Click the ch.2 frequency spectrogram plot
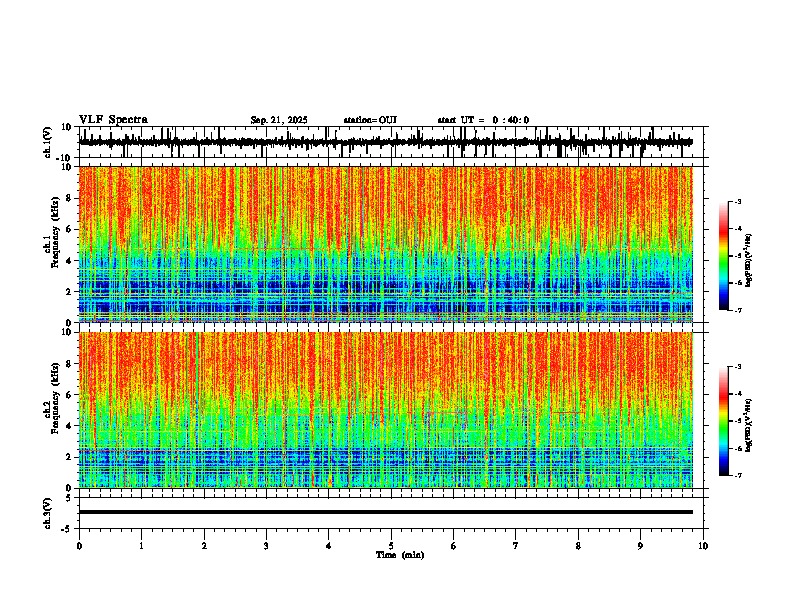Viewport: 792px width, 612px height. click(x=386, y=410)
